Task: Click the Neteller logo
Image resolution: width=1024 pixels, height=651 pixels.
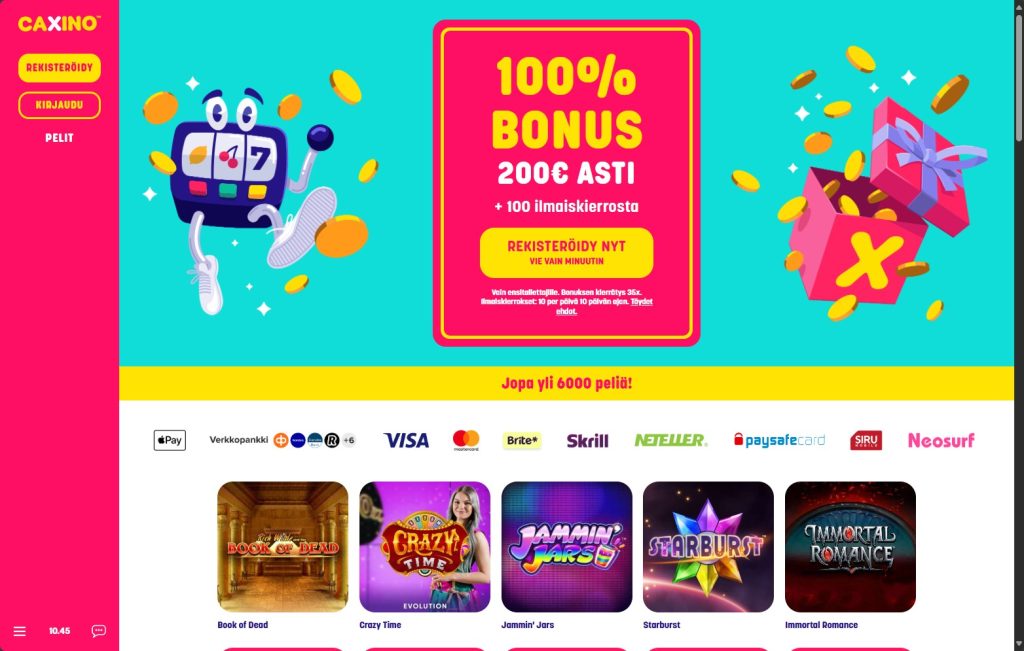Action: (x=671, y=440)
